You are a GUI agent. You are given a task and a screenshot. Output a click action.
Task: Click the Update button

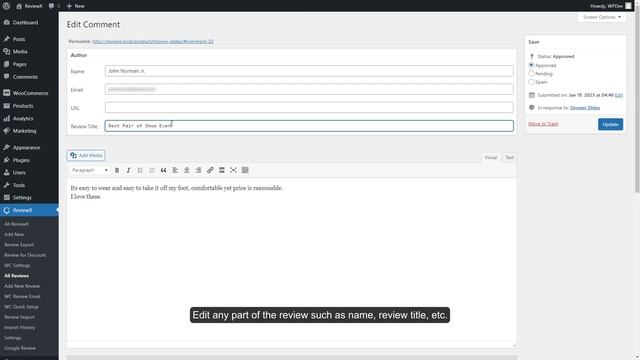(610, 124)
